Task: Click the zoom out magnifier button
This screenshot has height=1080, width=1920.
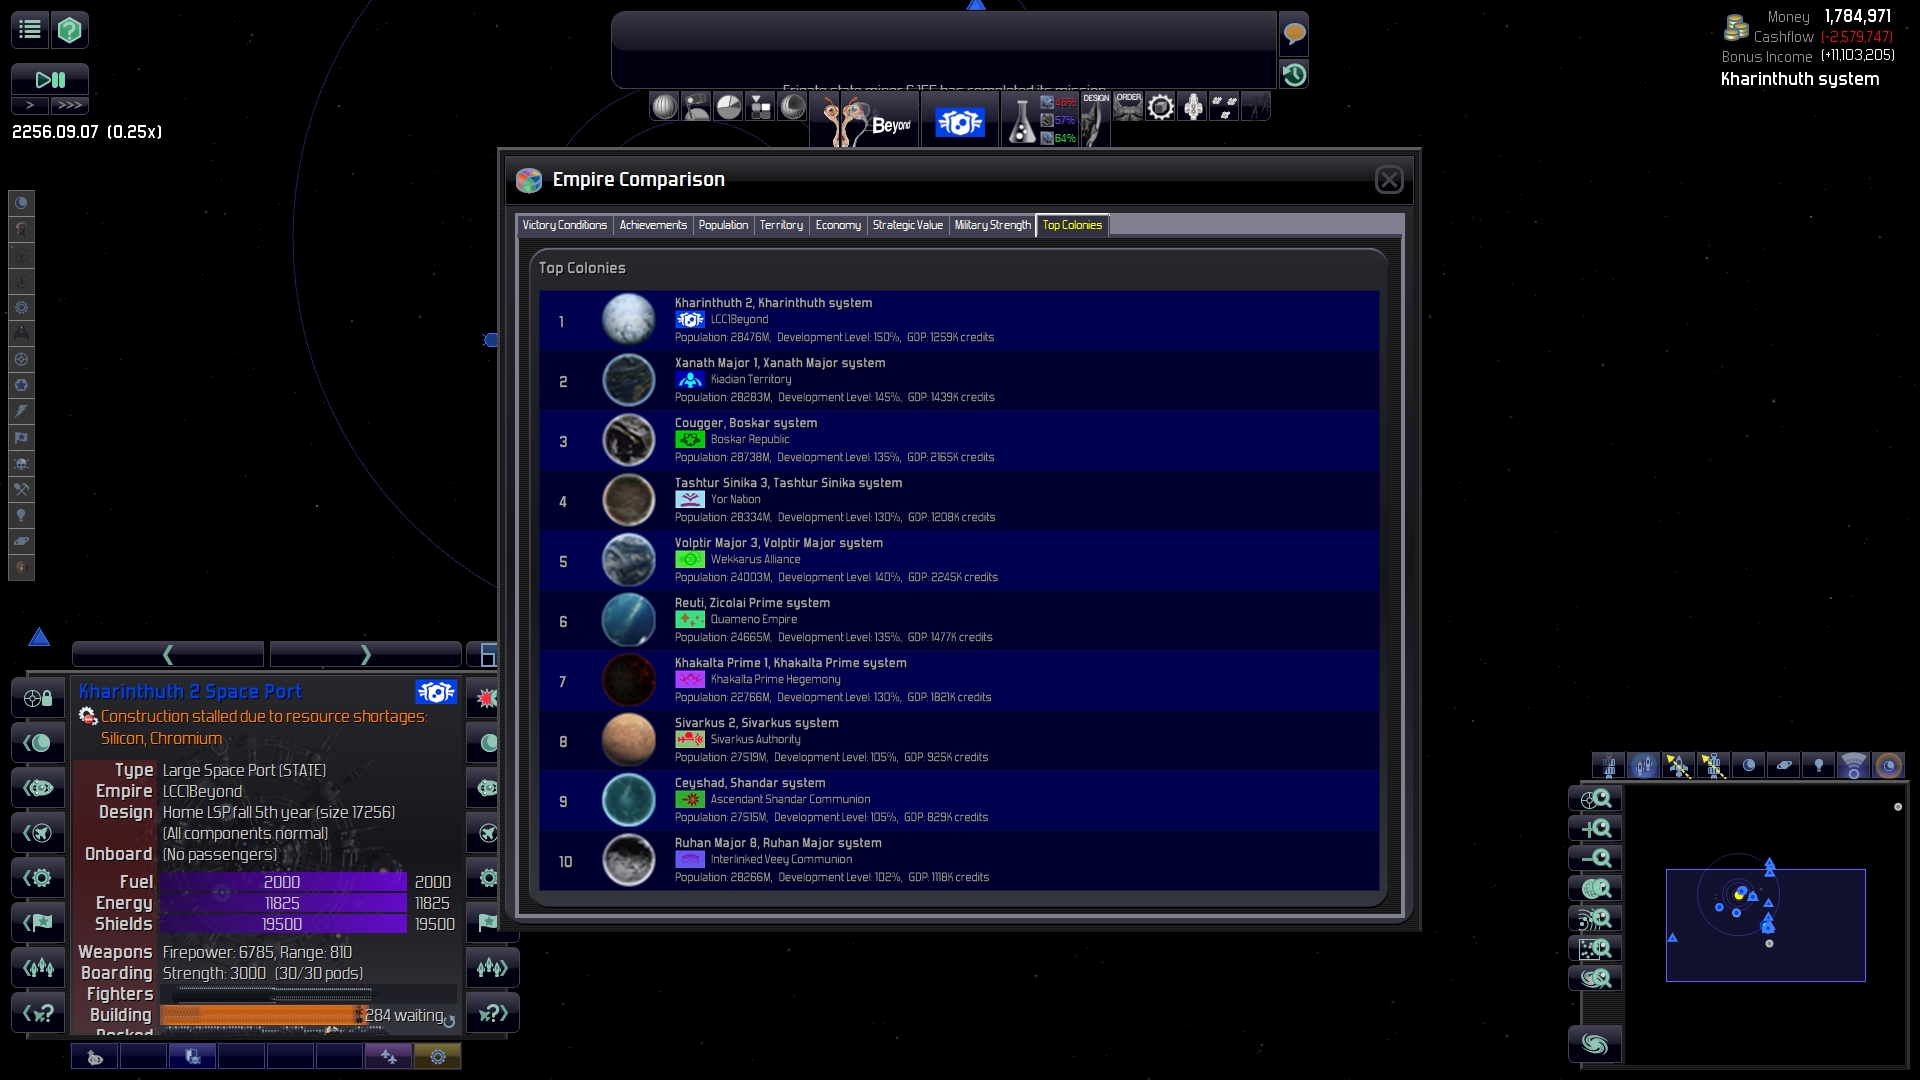Action: [1596, 858]
